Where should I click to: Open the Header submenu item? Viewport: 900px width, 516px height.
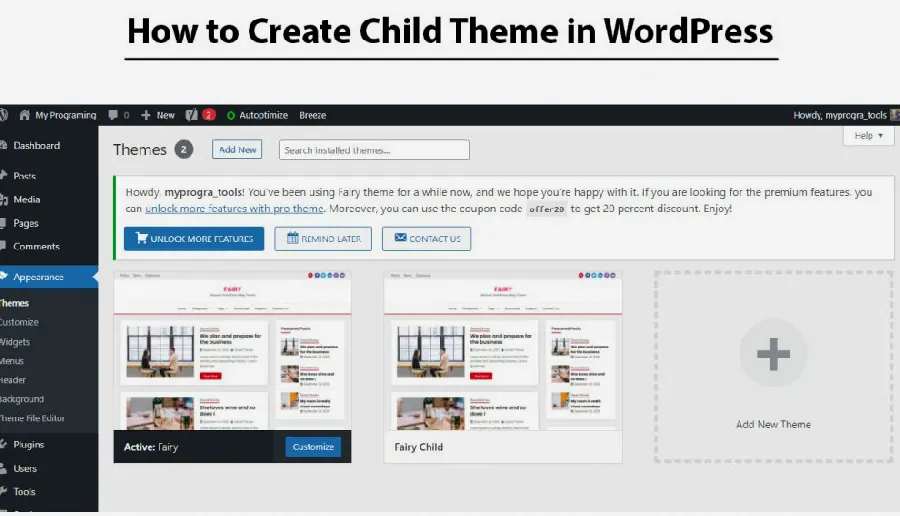point(13,379)
